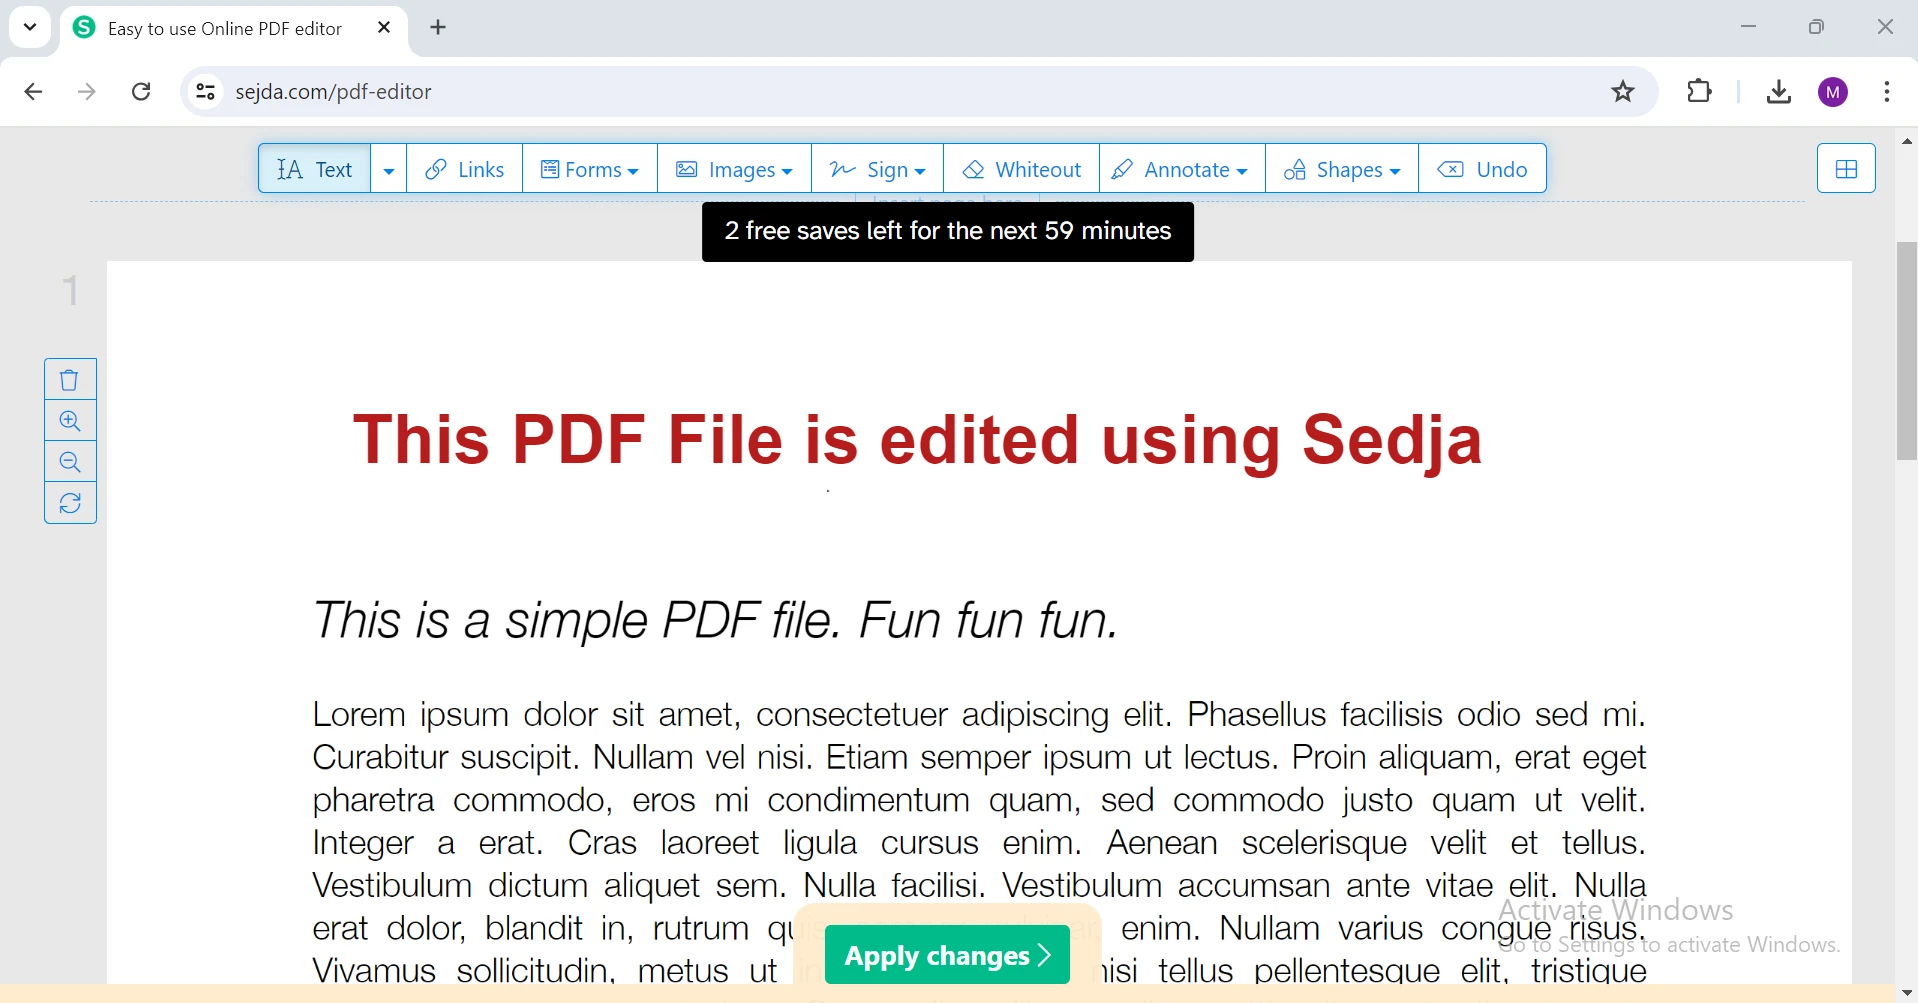
Task: Close the Online PDF editor tab
Action: click(384, 28)
